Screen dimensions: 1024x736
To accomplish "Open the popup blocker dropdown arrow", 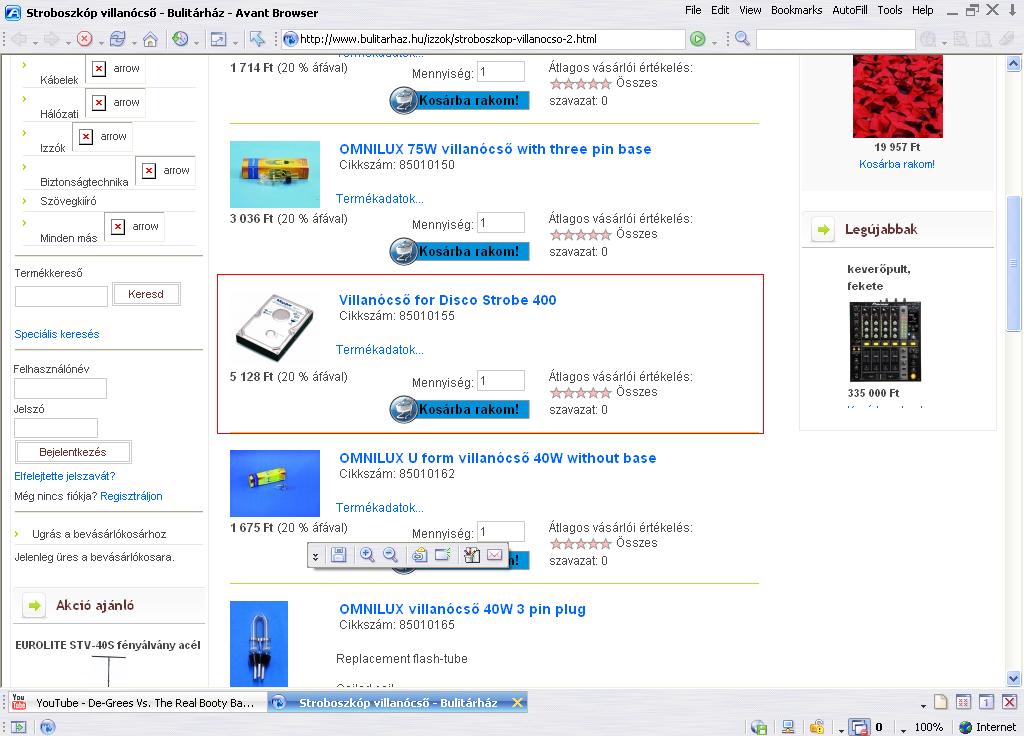I will 842,729.
